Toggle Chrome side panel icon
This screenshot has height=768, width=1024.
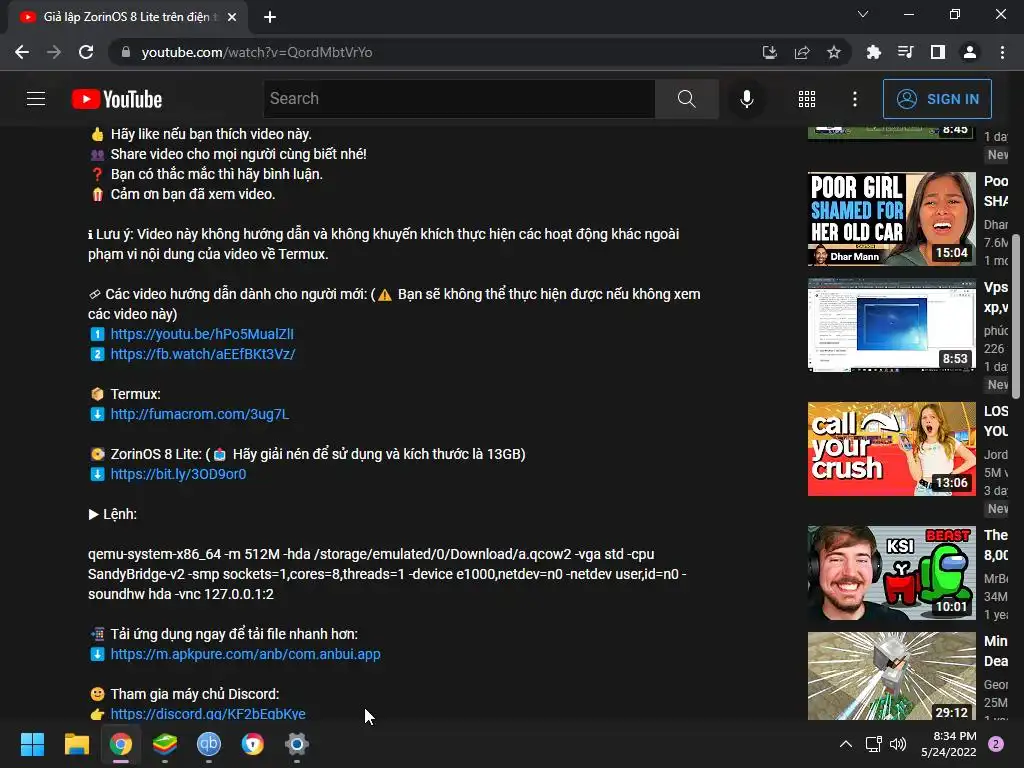tap(938, 52)
